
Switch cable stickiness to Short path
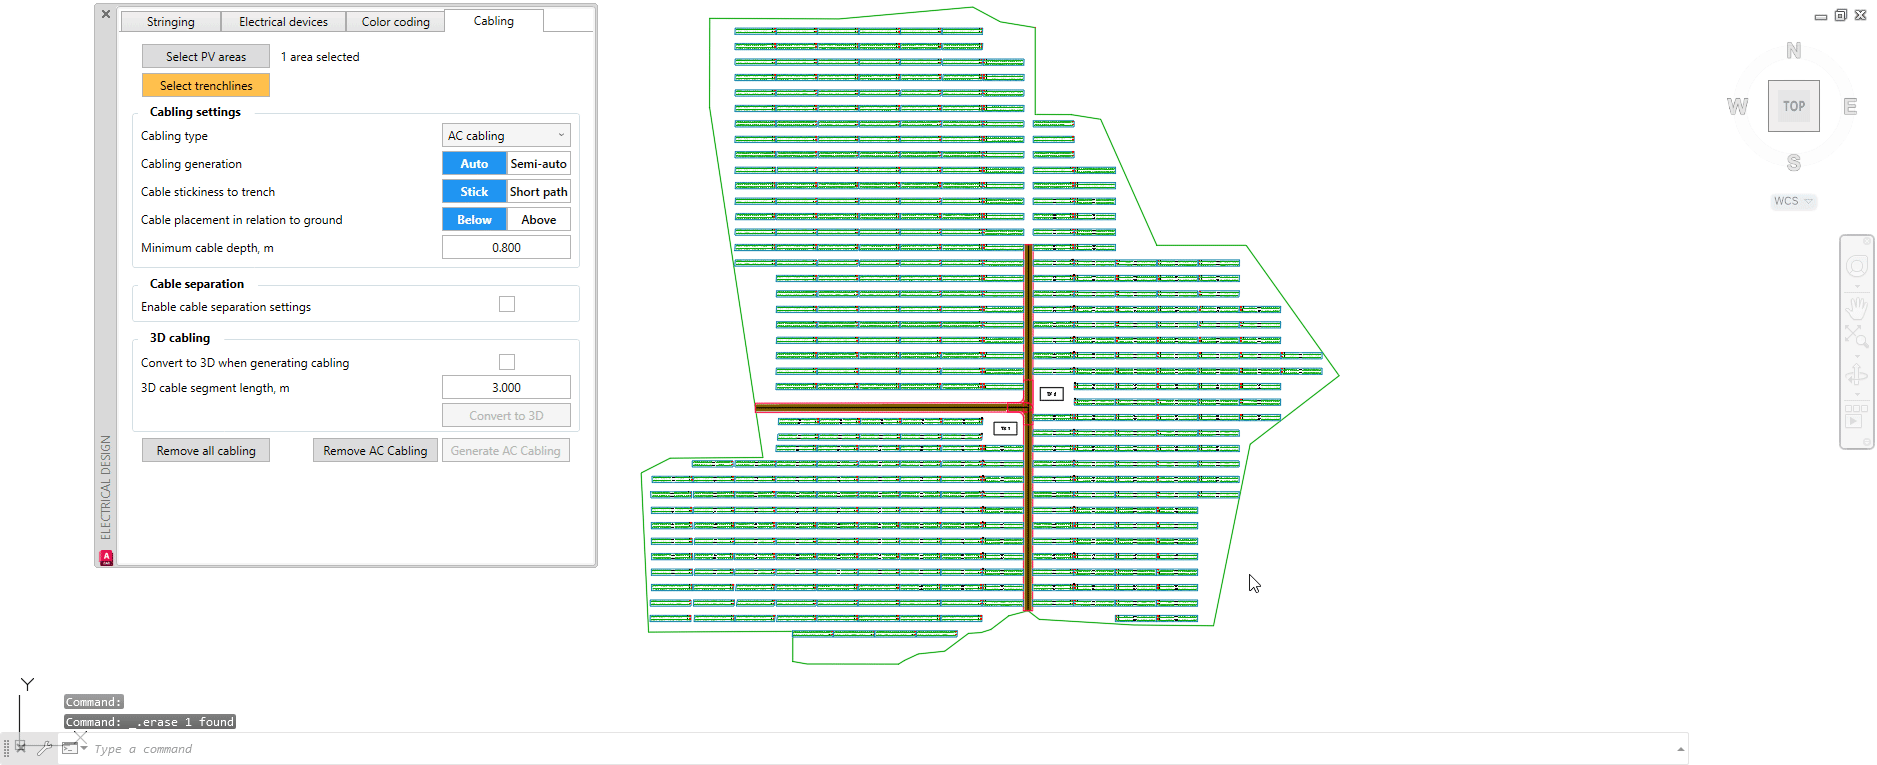point(538,192)
